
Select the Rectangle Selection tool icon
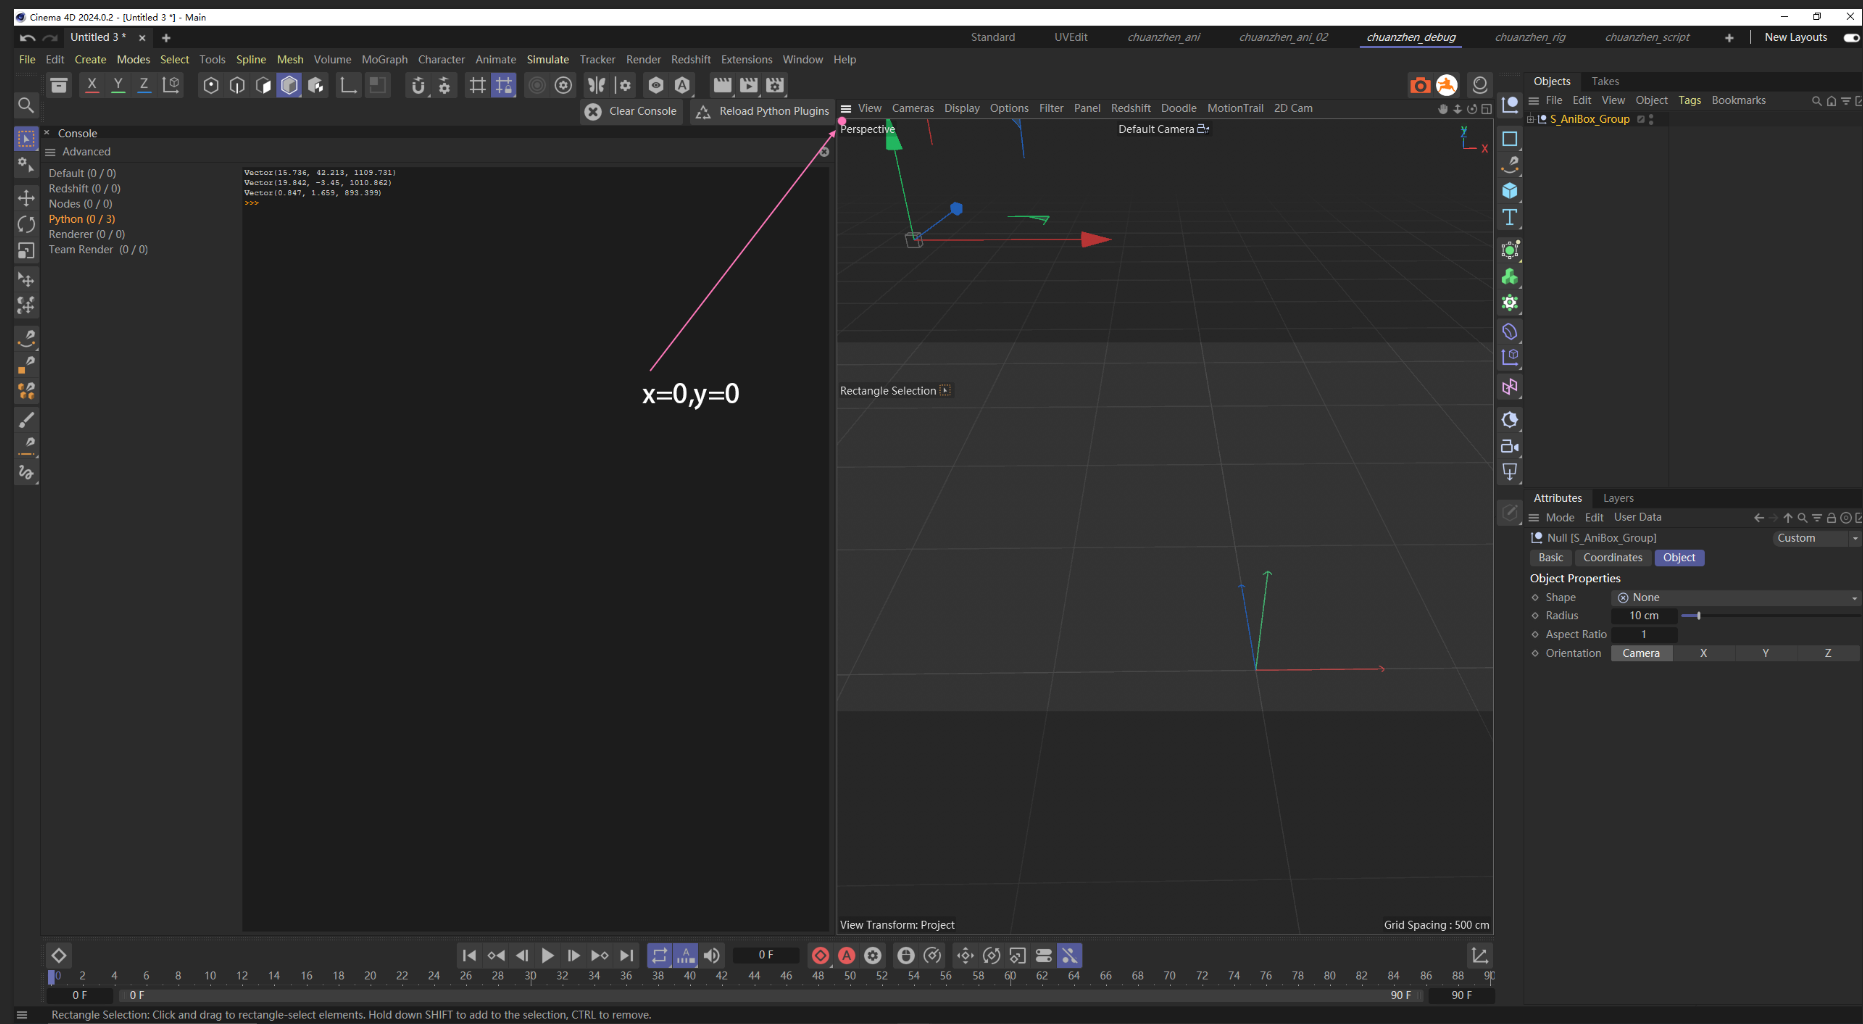pyautogui.click(x=26, y=138)
